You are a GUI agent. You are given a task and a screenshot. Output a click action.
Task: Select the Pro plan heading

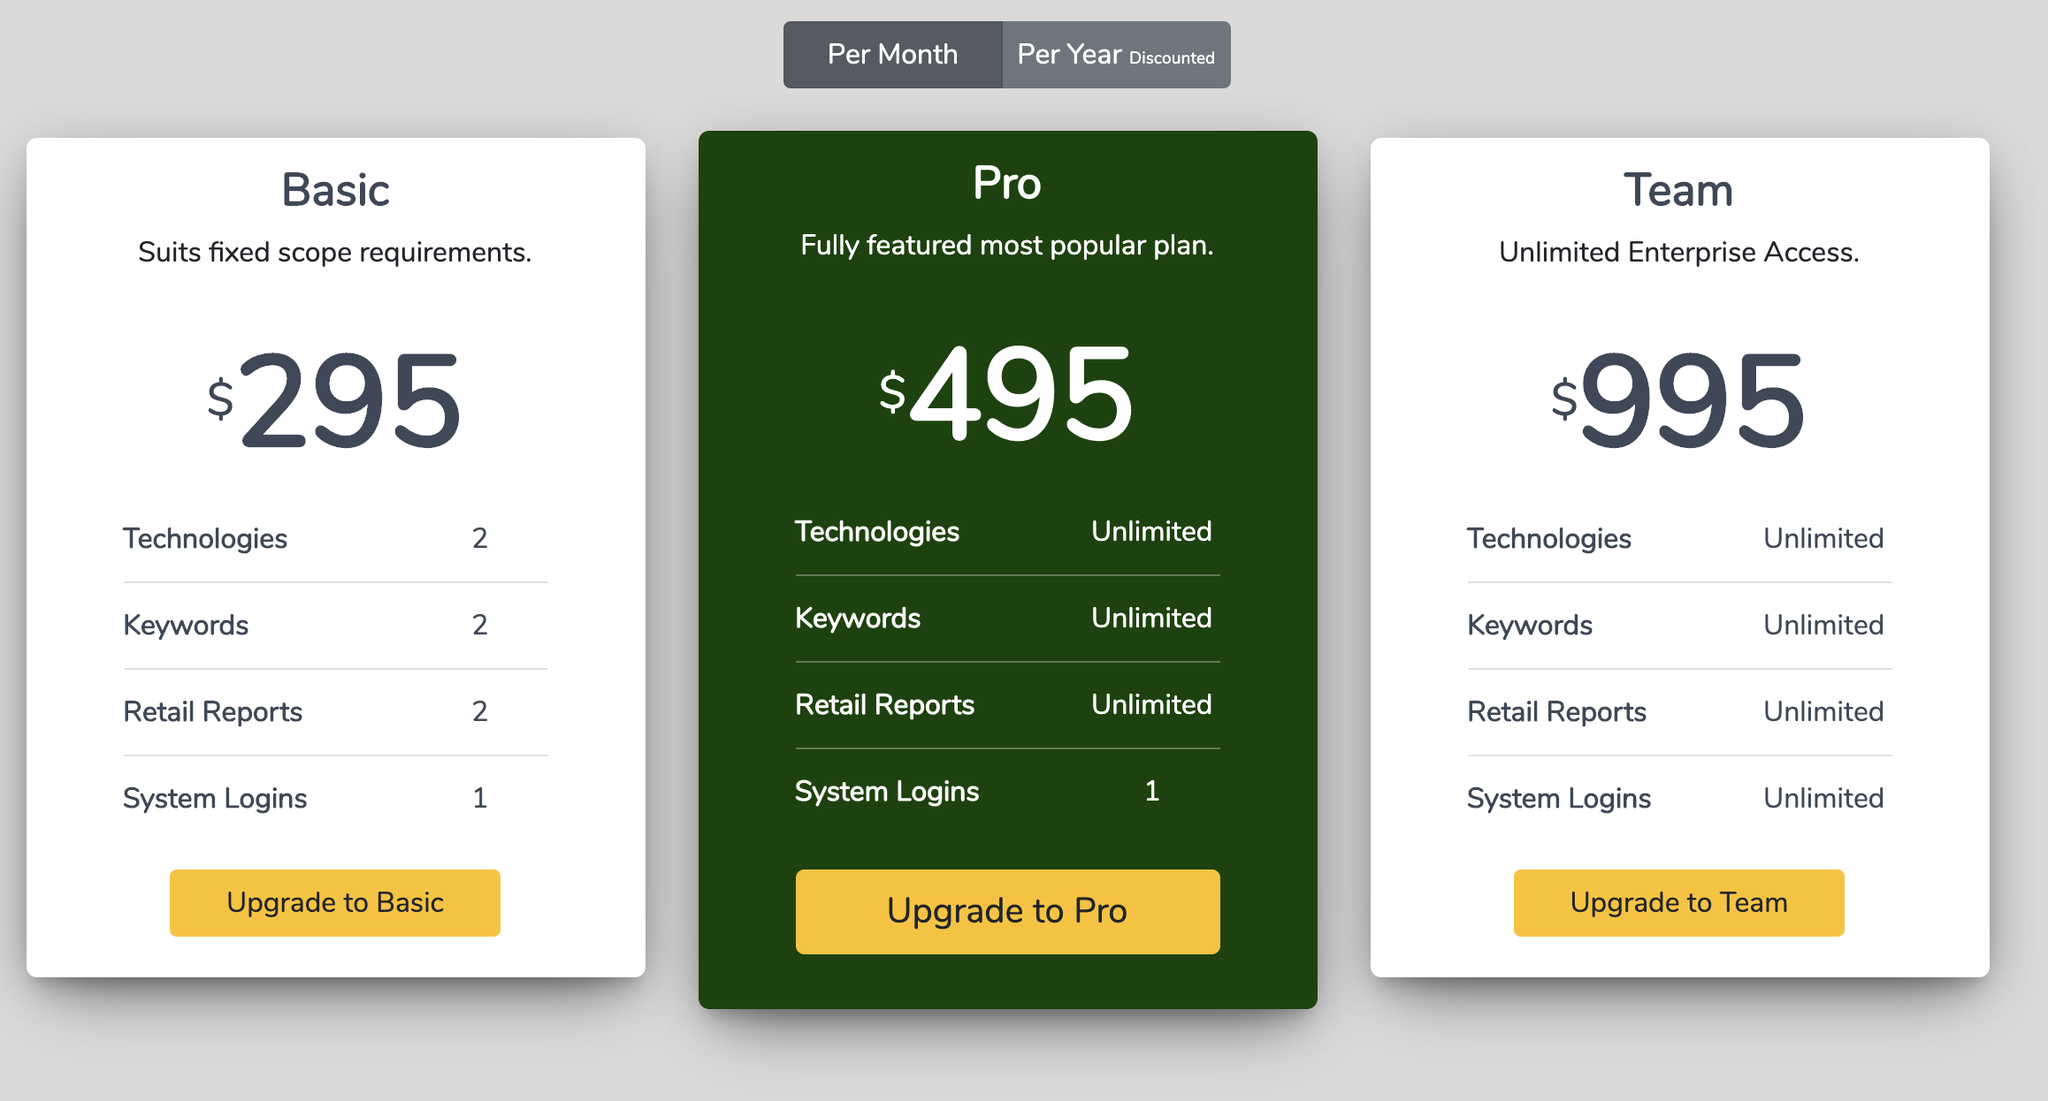point(1007,183)
